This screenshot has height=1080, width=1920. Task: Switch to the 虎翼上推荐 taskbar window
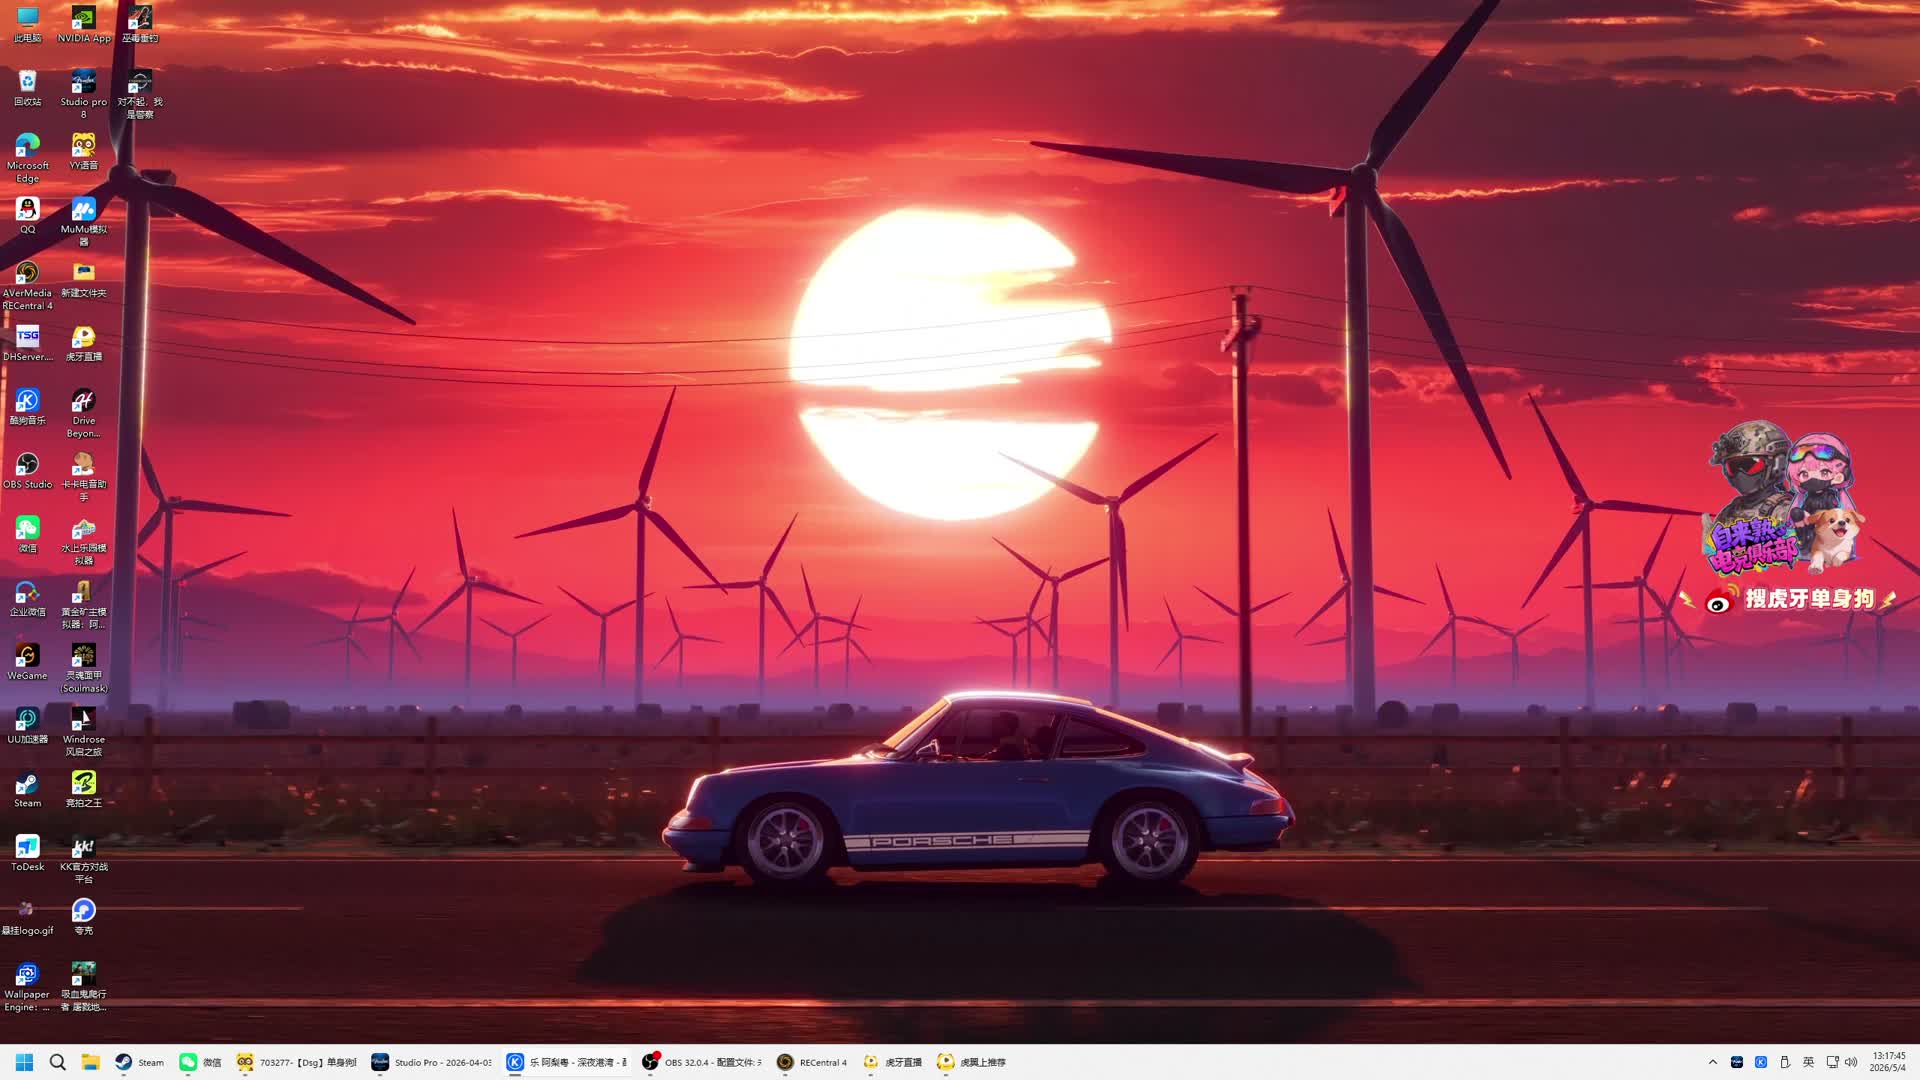(x=971, y=1062)
